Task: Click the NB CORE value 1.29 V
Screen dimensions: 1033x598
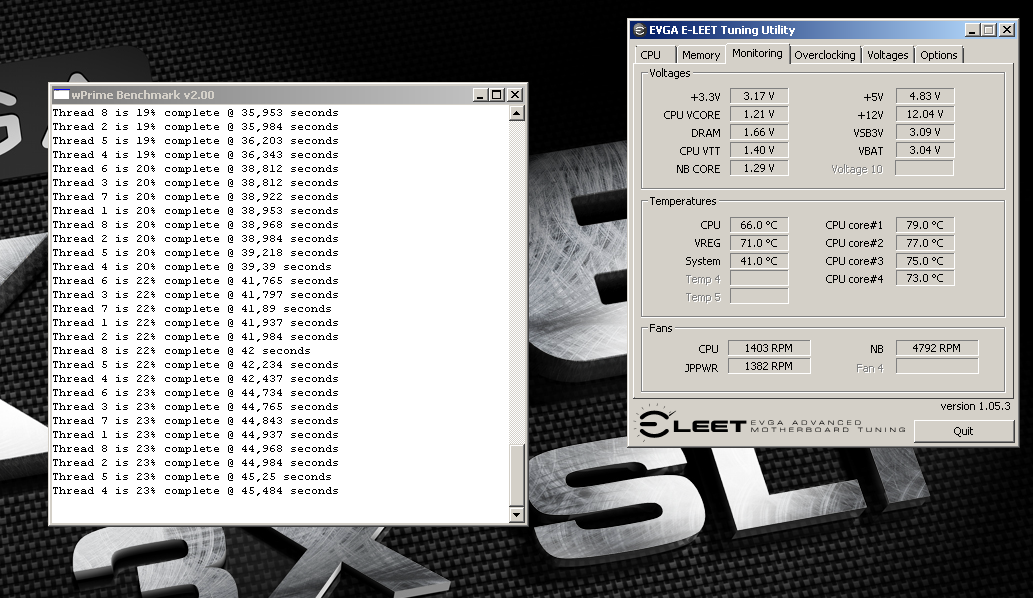Action: 759,169
